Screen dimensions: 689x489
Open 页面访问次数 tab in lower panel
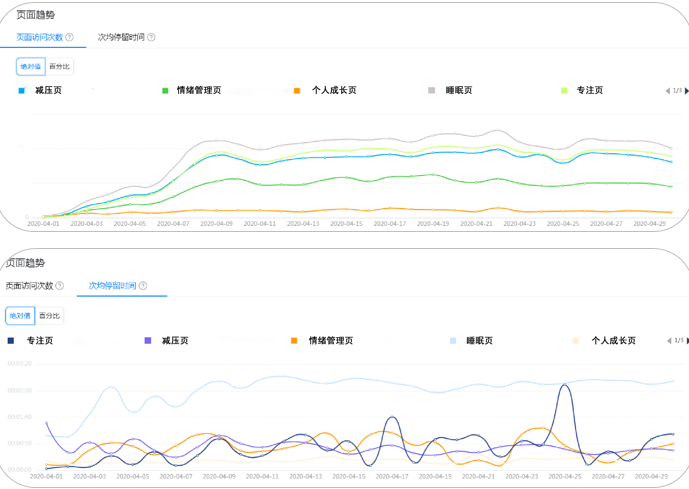point(28,286)
